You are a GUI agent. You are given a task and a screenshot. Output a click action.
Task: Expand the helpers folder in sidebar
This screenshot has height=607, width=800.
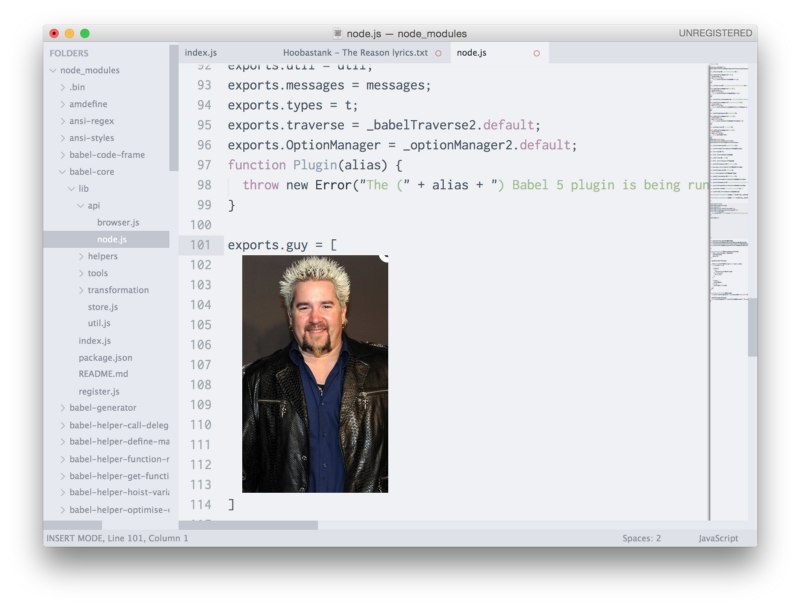coord(81,256)
